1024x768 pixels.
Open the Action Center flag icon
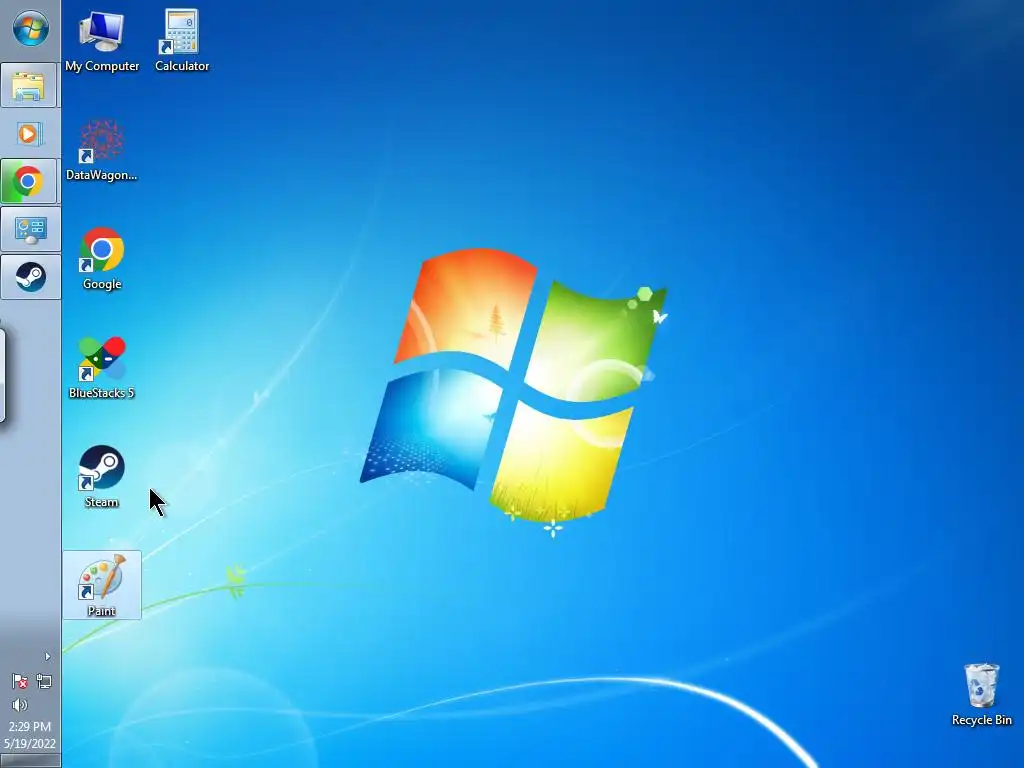pos(20,682)
